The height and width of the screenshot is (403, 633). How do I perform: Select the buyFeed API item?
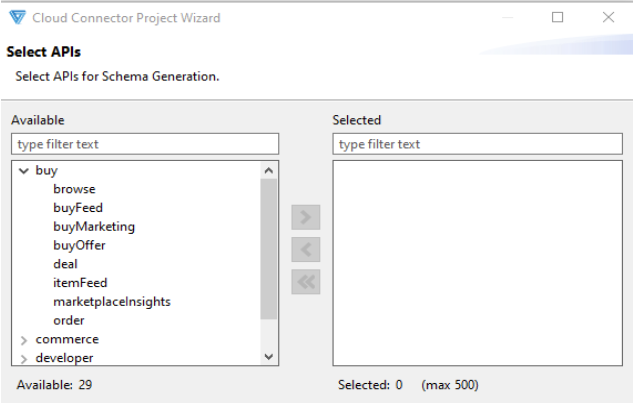(78, 208)
